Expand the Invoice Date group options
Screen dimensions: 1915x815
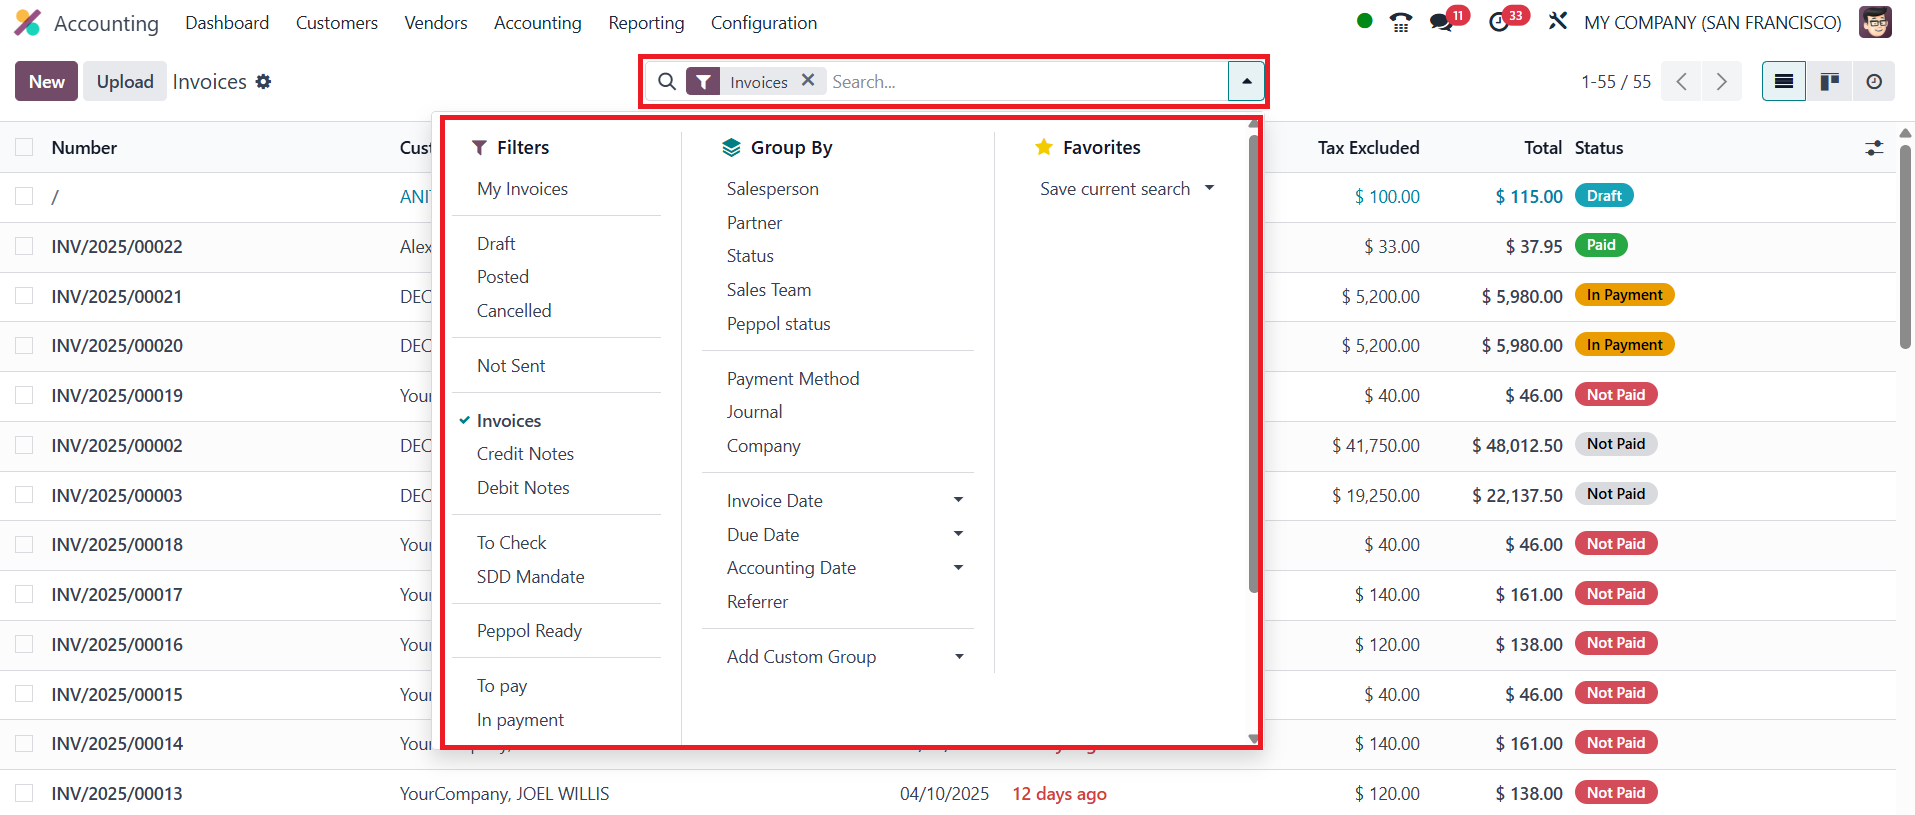pyautogui.click(x=957, y=500)
